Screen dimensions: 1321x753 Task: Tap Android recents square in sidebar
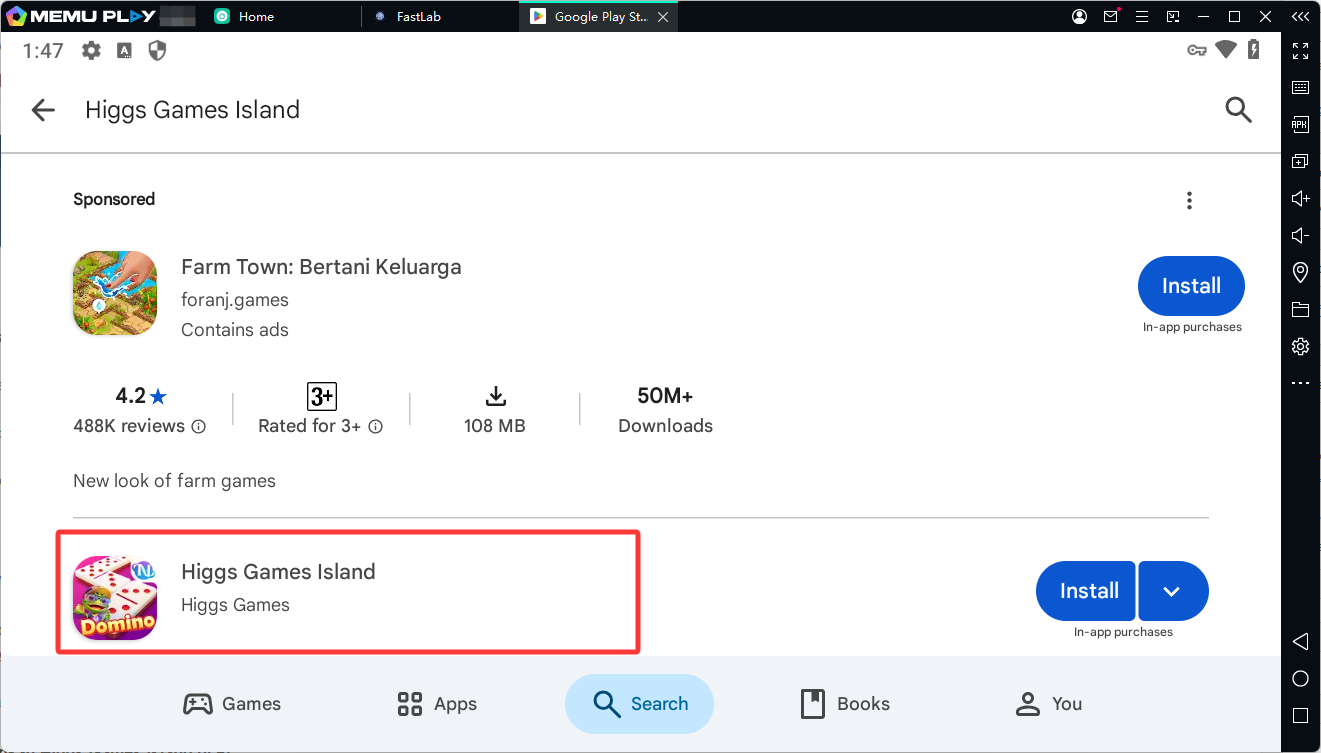click(1300, 716)
